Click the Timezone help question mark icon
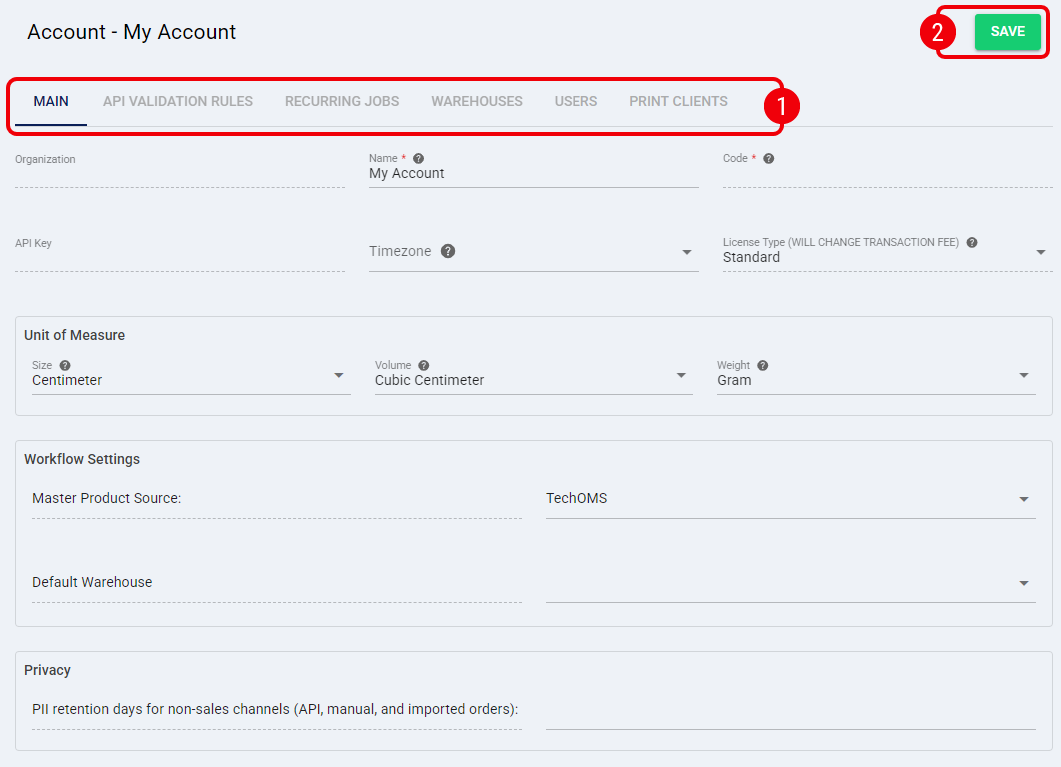The height and width of the screenshot is (767, 1061). 448,251
